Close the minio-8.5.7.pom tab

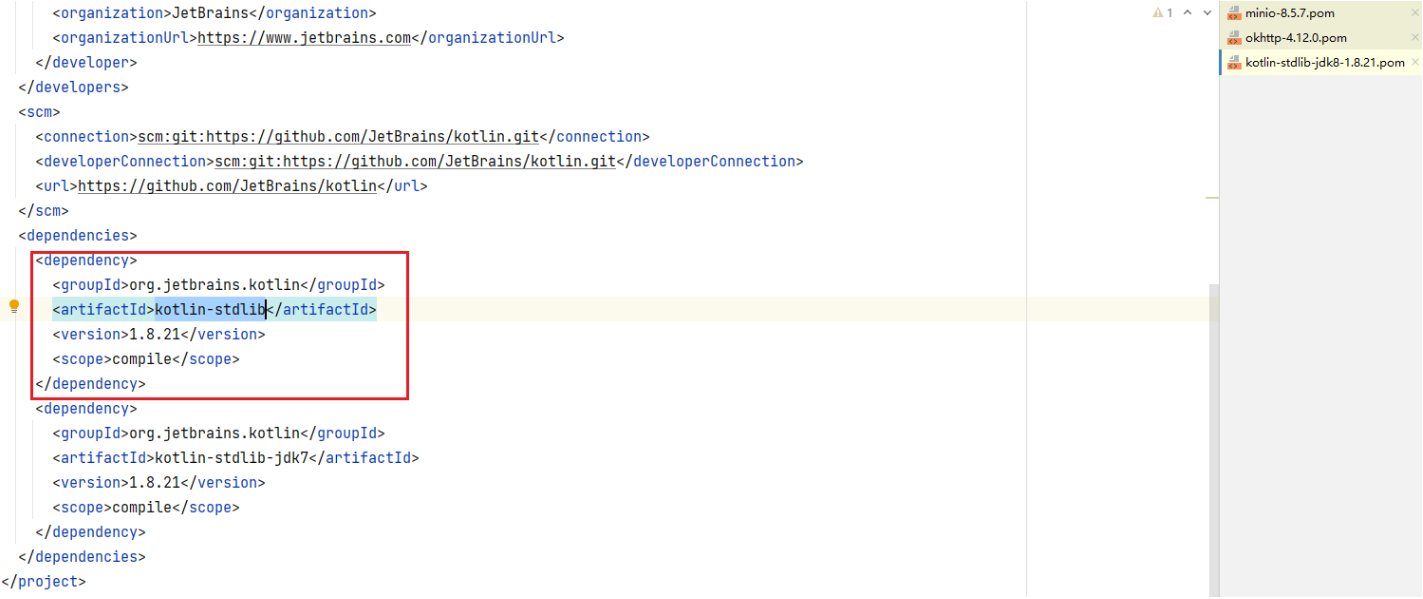pyautogui.click(x=1414, y=13)
